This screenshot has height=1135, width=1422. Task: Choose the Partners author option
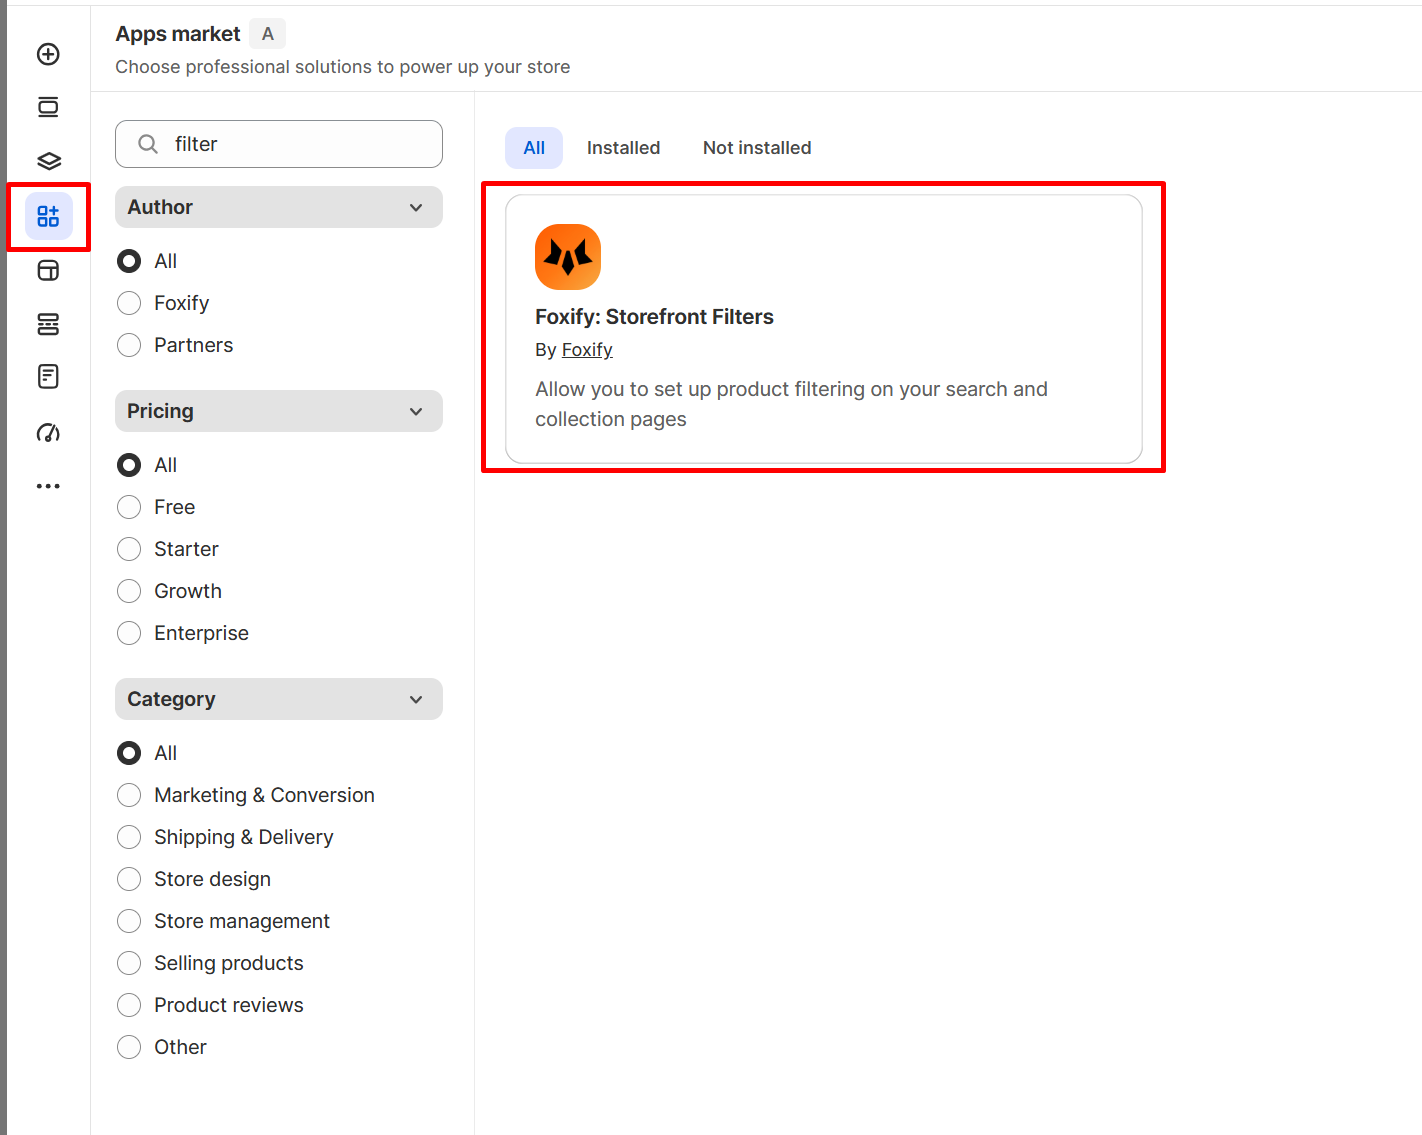(x=129, y=345)
